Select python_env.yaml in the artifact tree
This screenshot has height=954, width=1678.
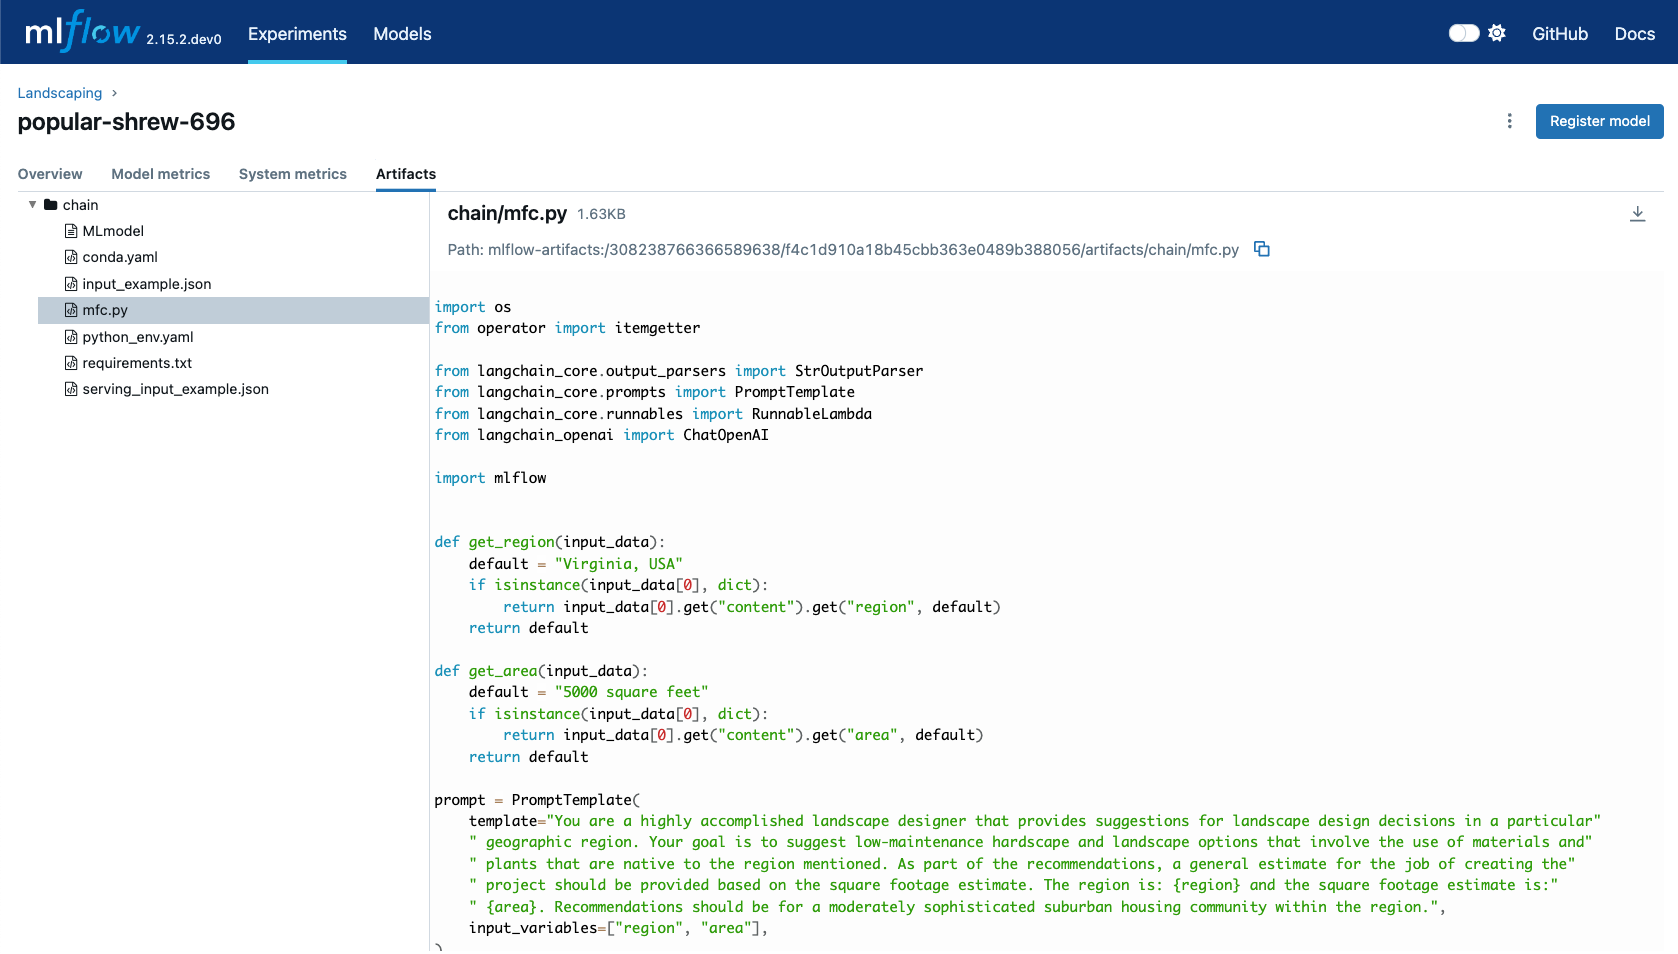139,337
